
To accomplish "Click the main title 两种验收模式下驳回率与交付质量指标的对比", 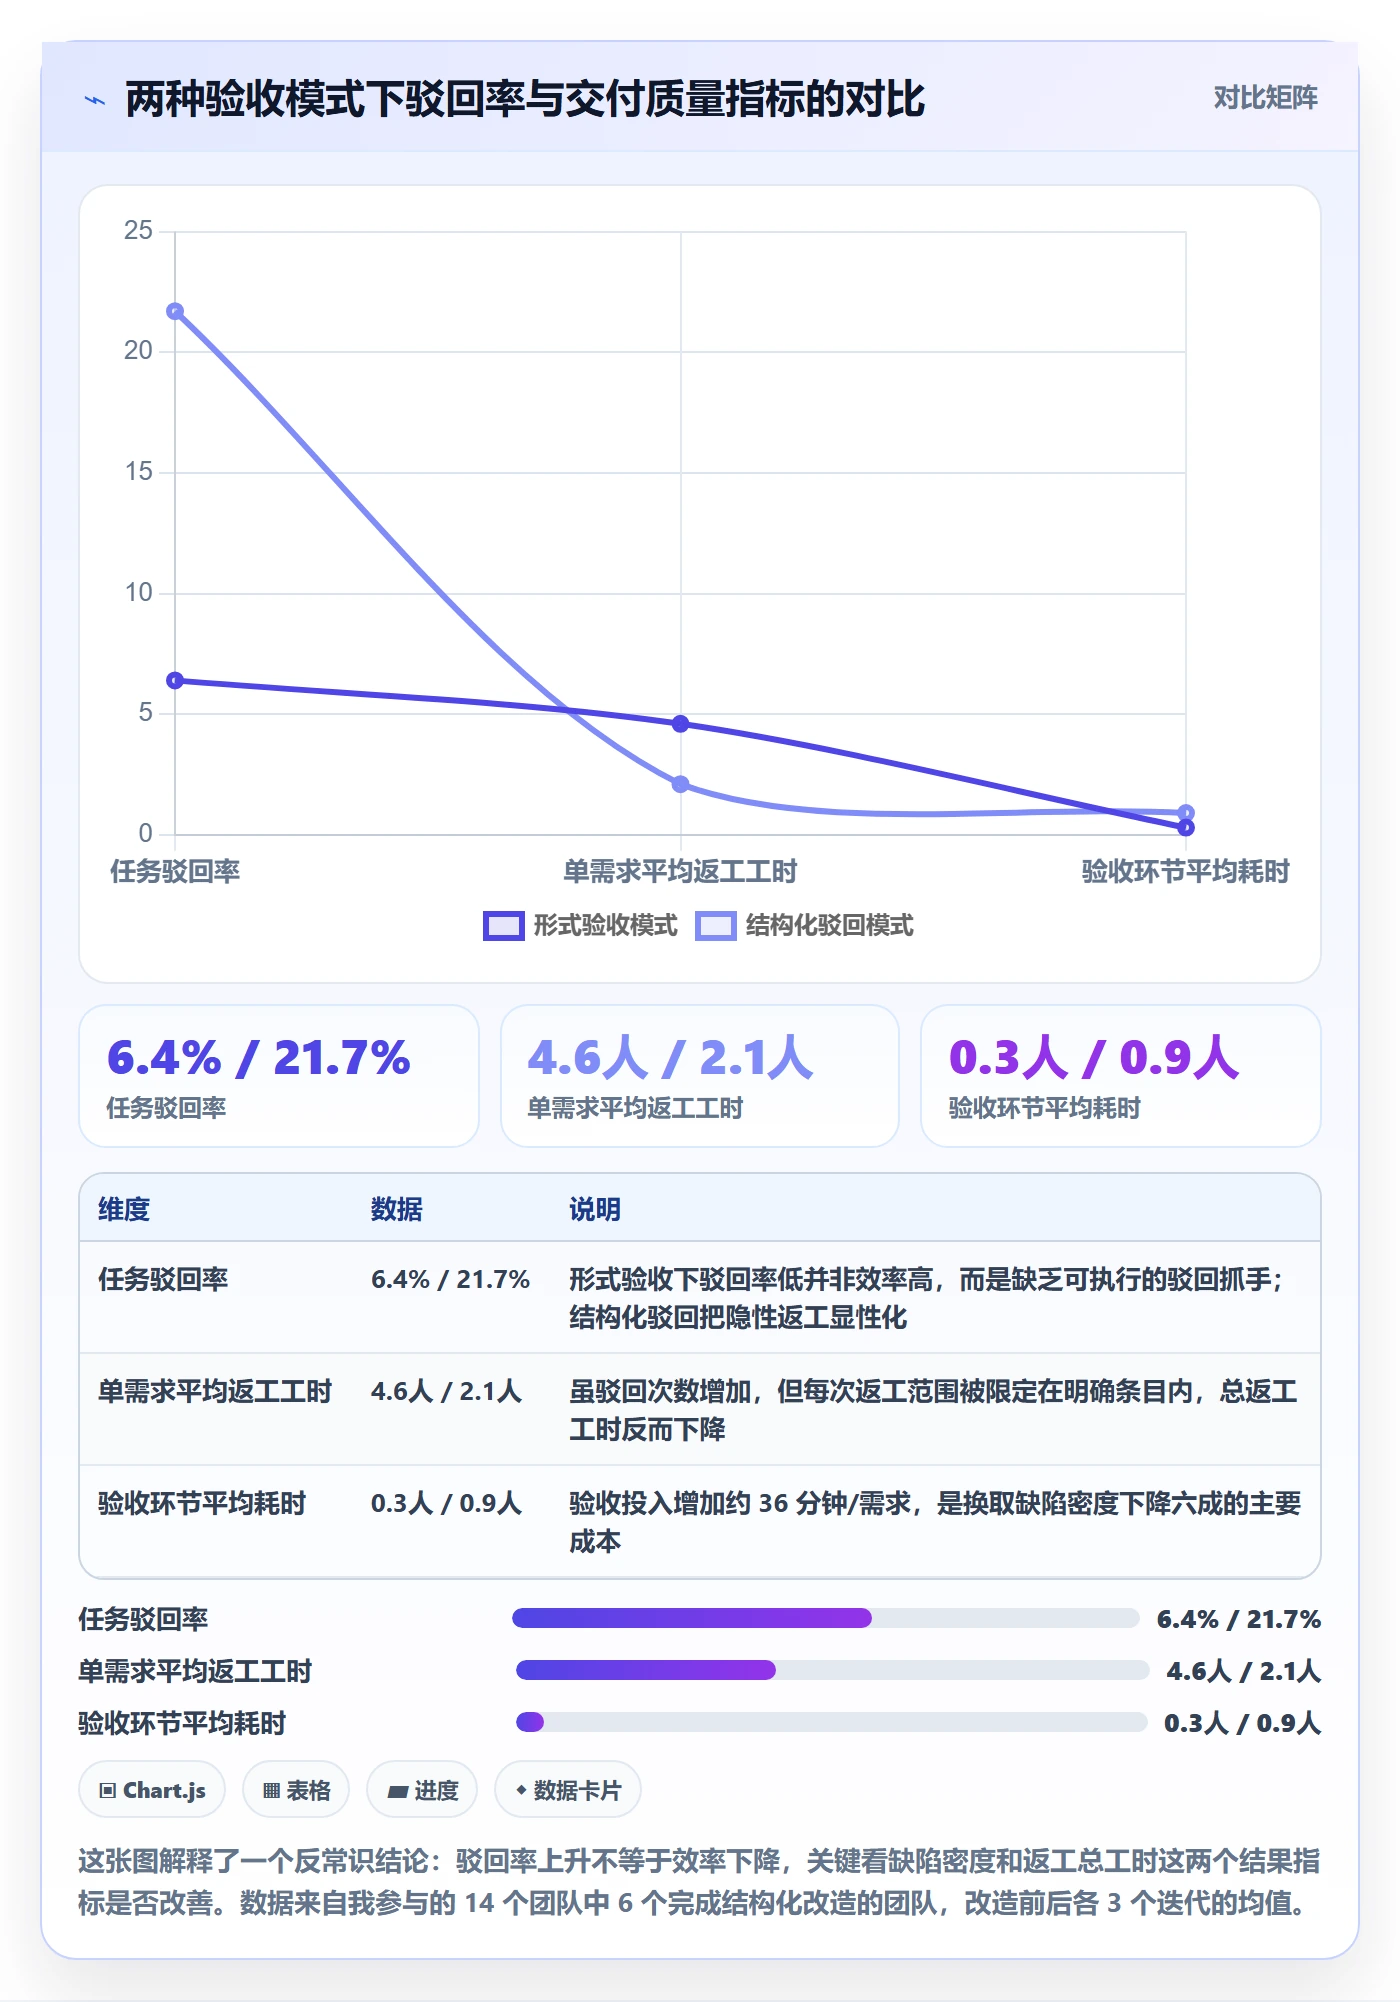I will (525, 99).
